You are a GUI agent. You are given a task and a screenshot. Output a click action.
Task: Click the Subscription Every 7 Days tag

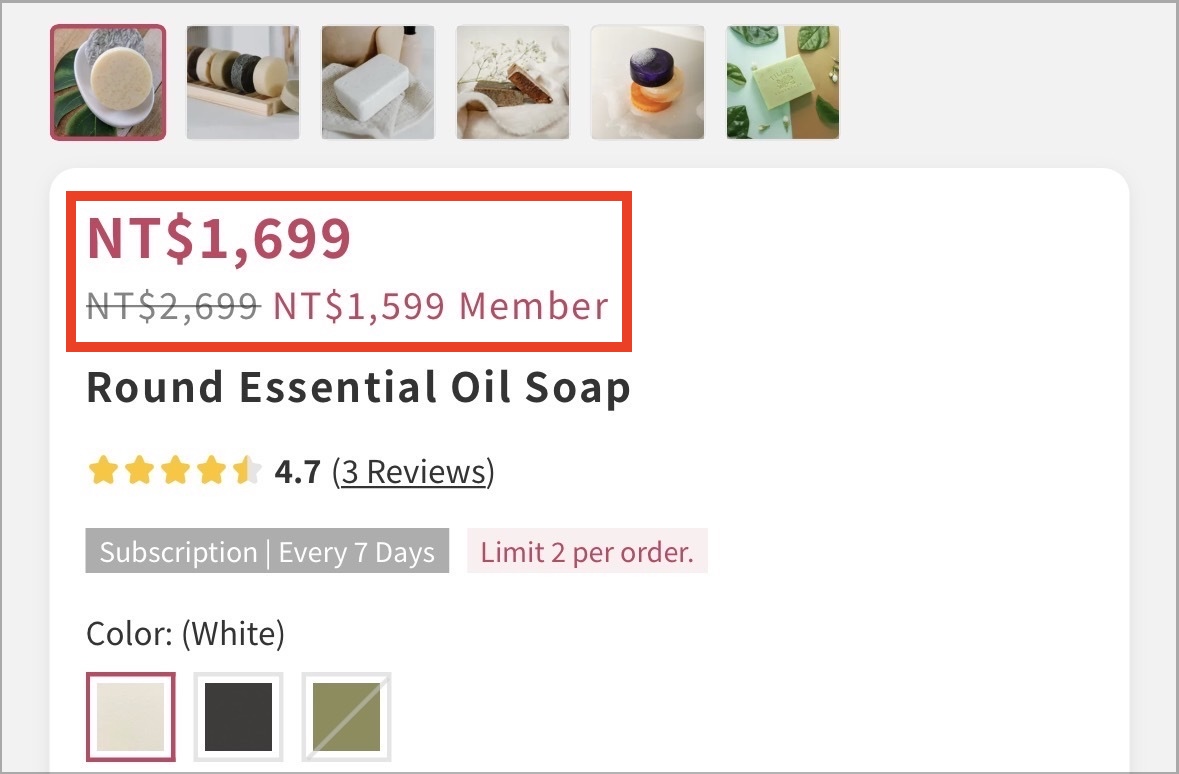click(267, 551)
